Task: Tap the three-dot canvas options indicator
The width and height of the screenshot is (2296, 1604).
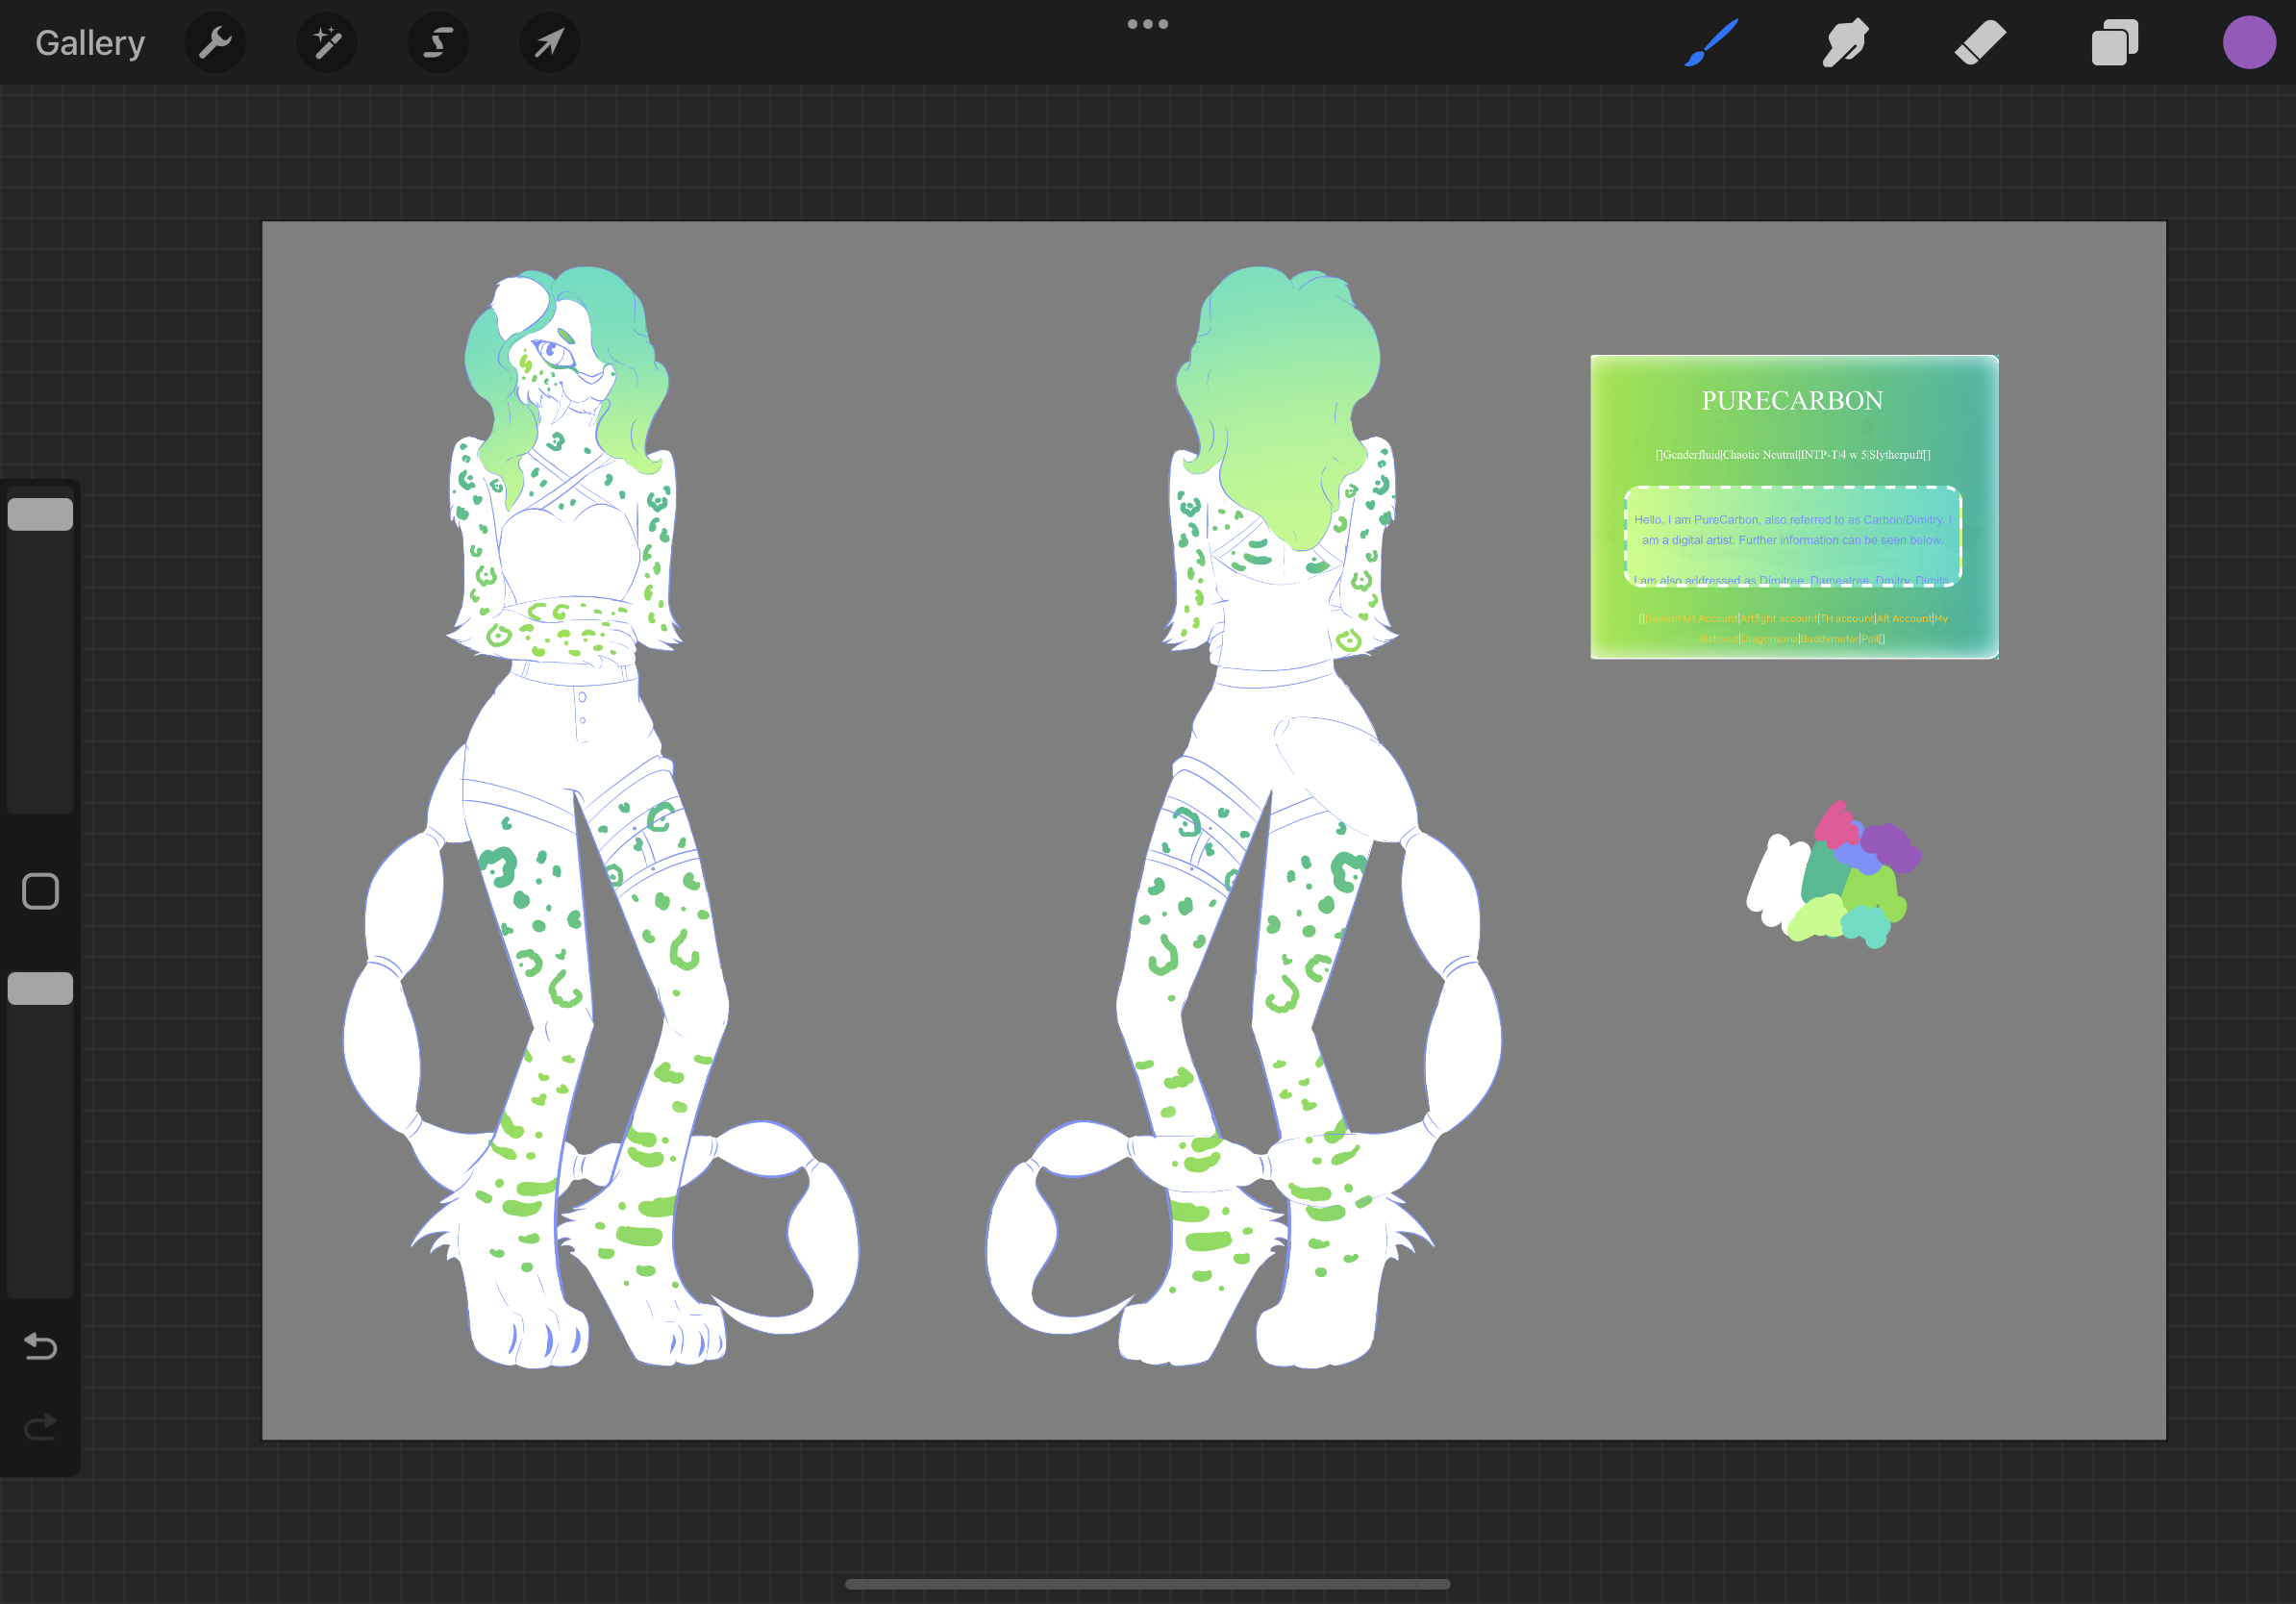Action: [x=1147, y=23]
